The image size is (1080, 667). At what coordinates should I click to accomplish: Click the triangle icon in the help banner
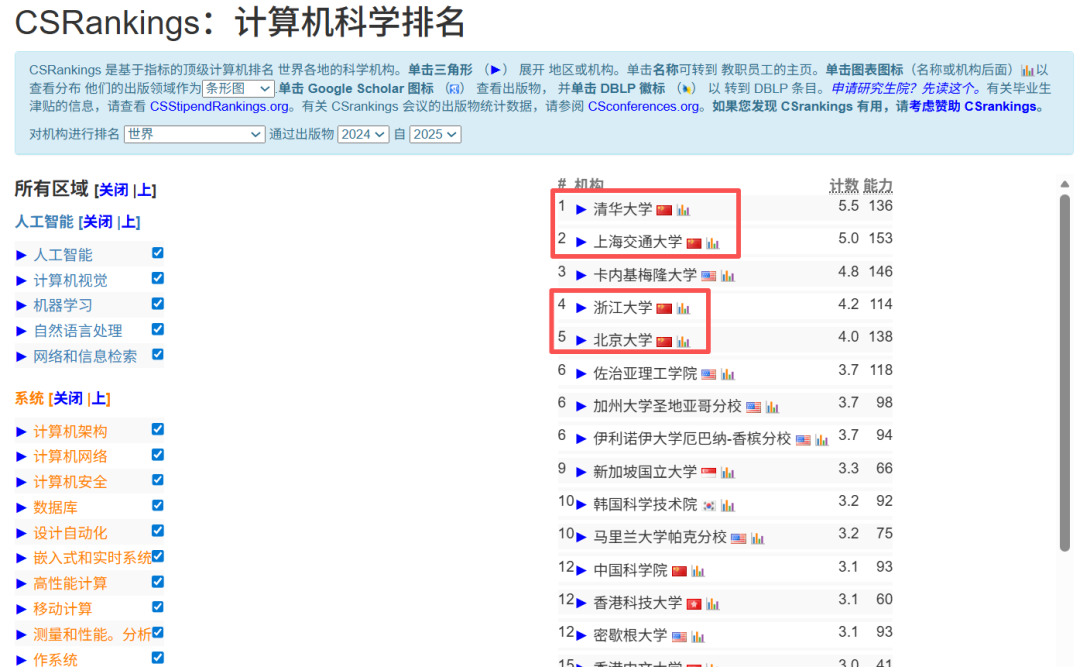pos(495,70)
